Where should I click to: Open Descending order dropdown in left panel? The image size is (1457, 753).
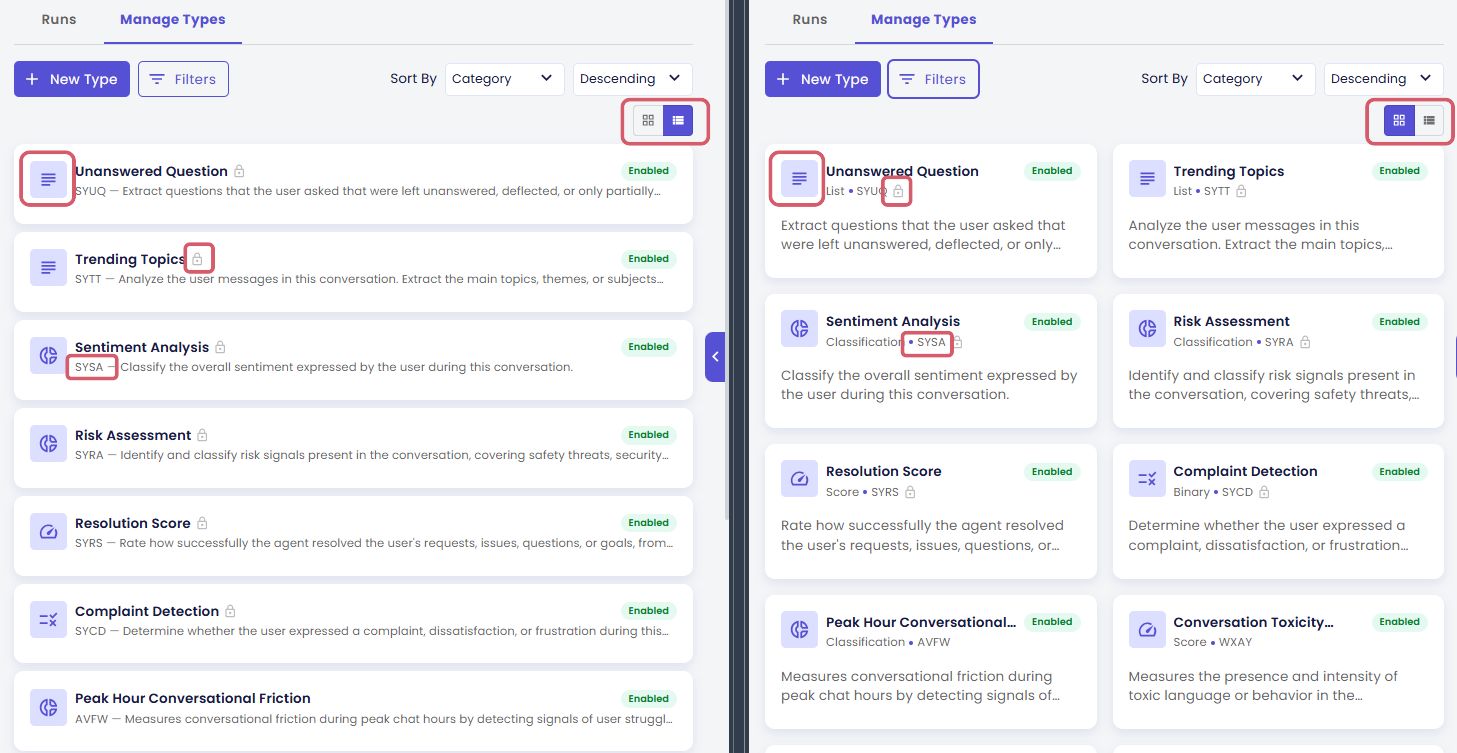tap(632, 79)
